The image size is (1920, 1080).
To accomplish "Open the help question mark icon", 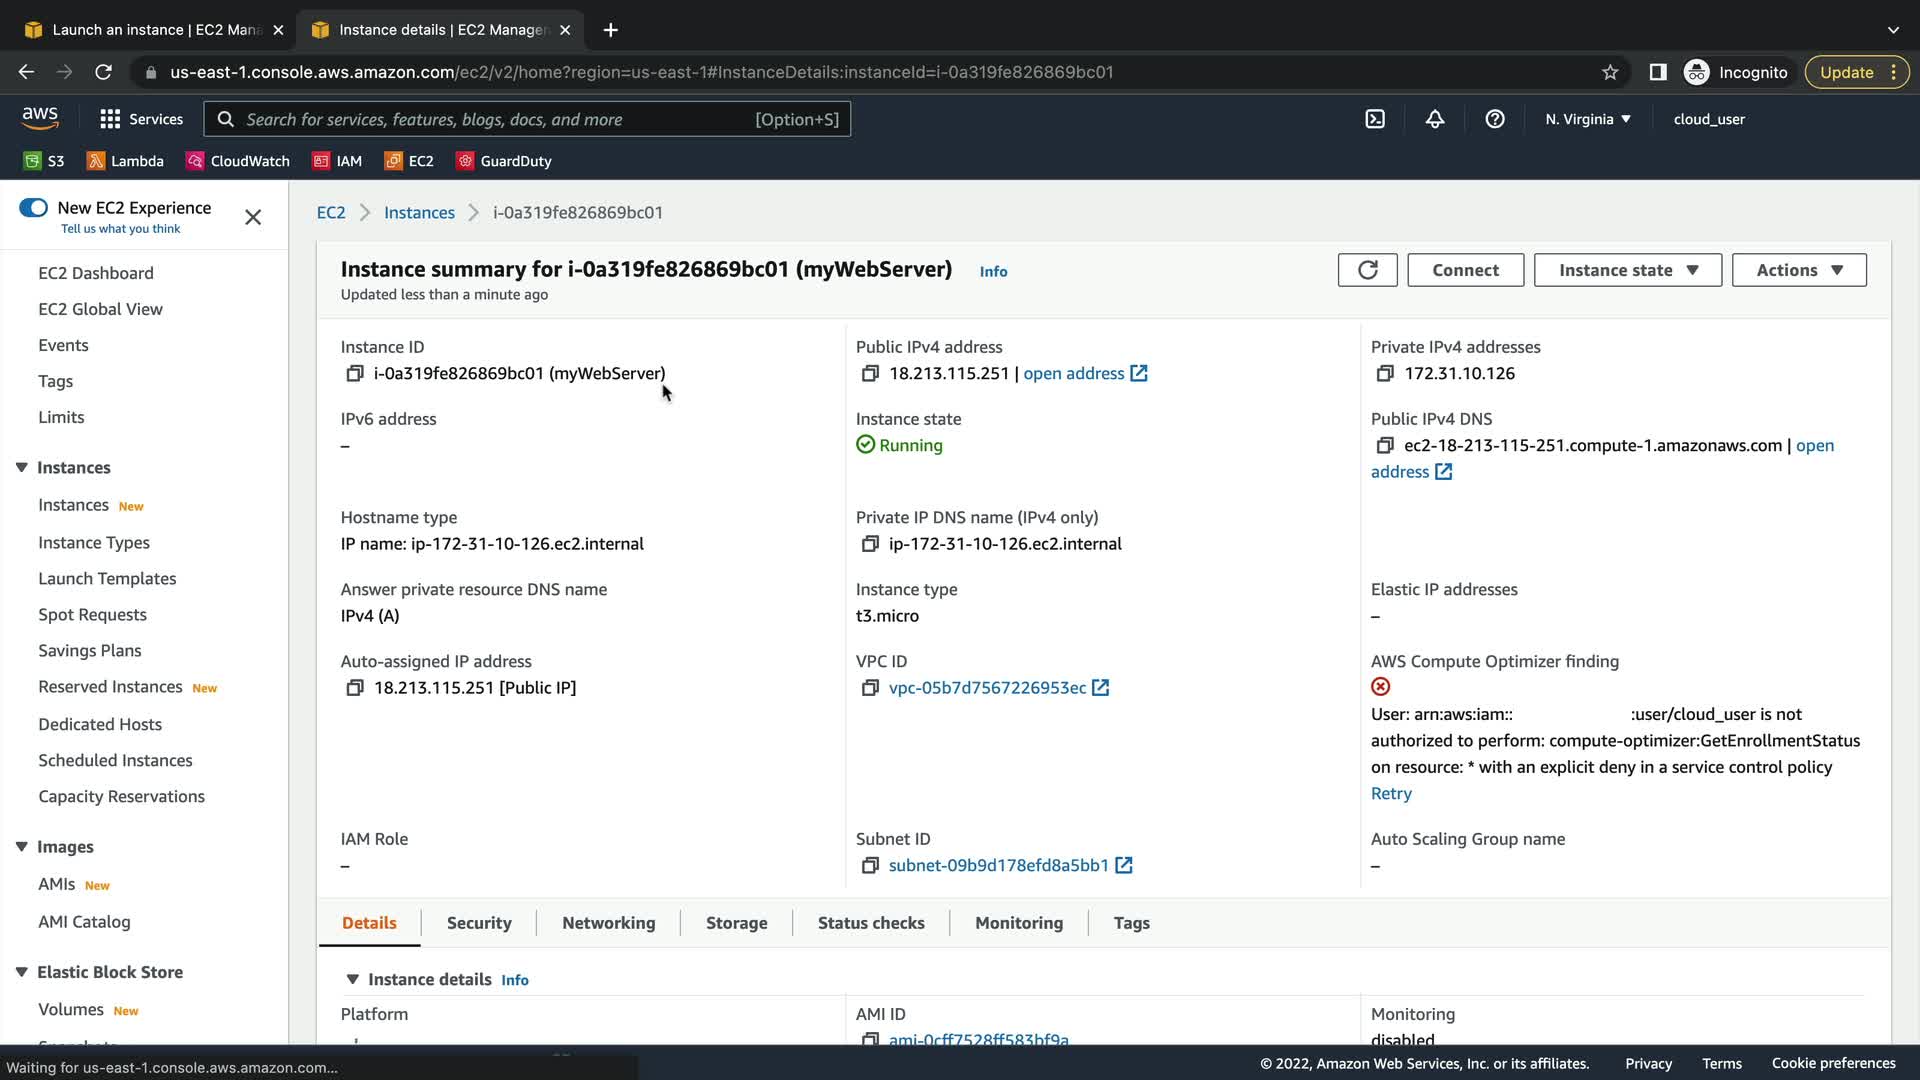I will click(x=1494, y=119).
